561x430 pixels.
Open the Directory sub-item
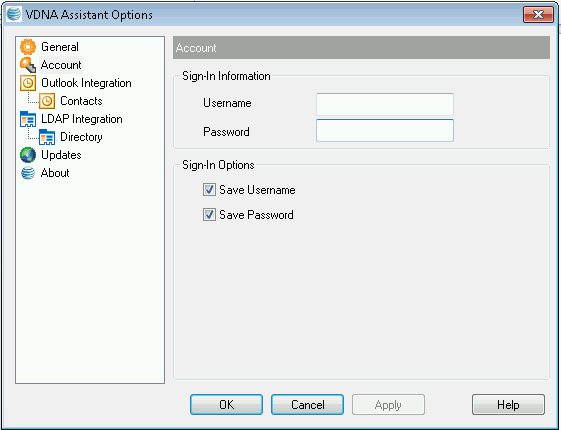tap(81, 137)
